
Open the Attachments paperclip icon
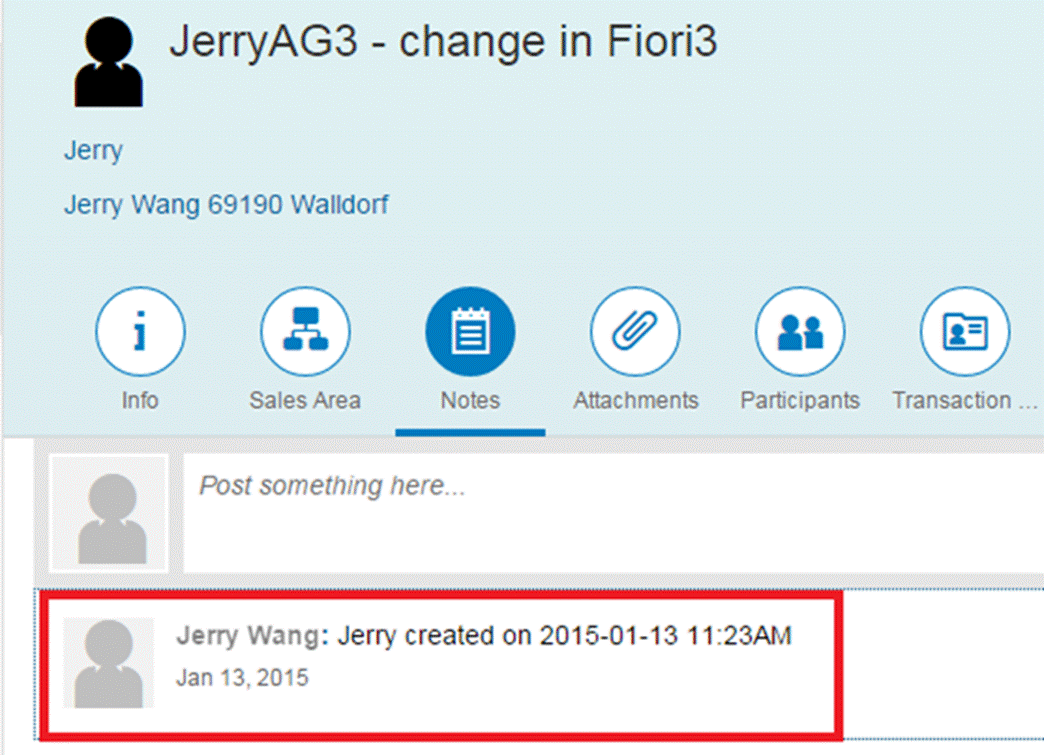point(635,333)
